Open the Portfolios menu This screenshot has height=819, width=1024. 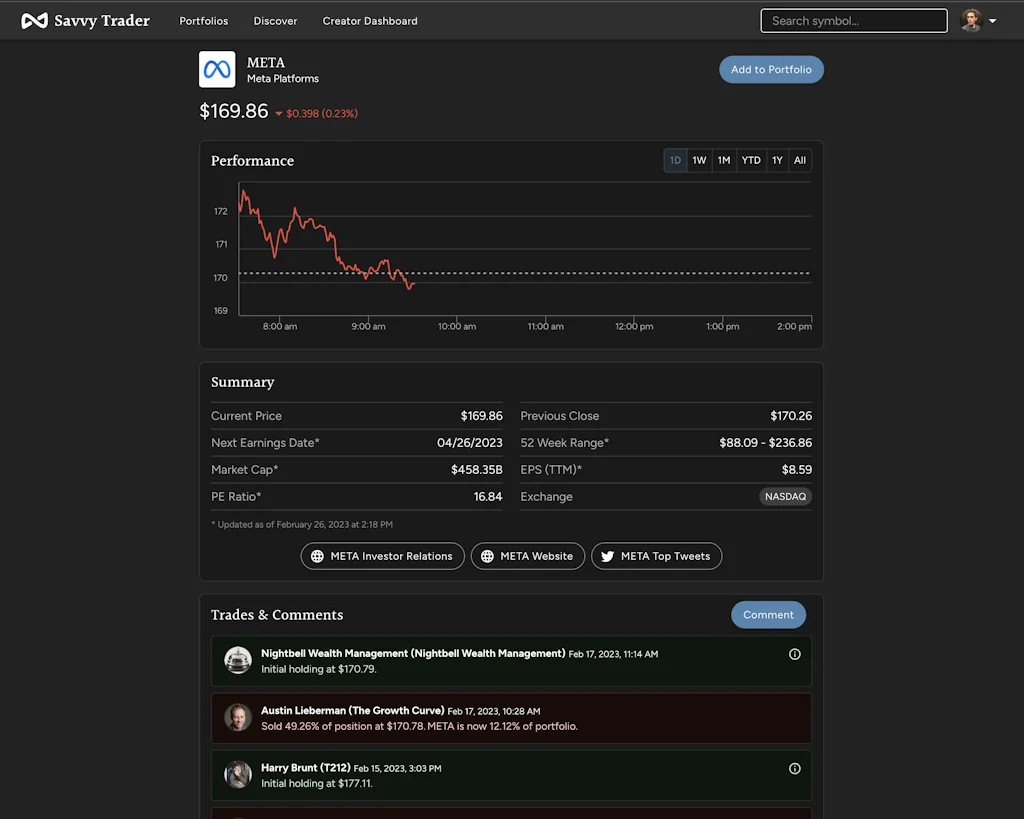click(x=204, y=20)
